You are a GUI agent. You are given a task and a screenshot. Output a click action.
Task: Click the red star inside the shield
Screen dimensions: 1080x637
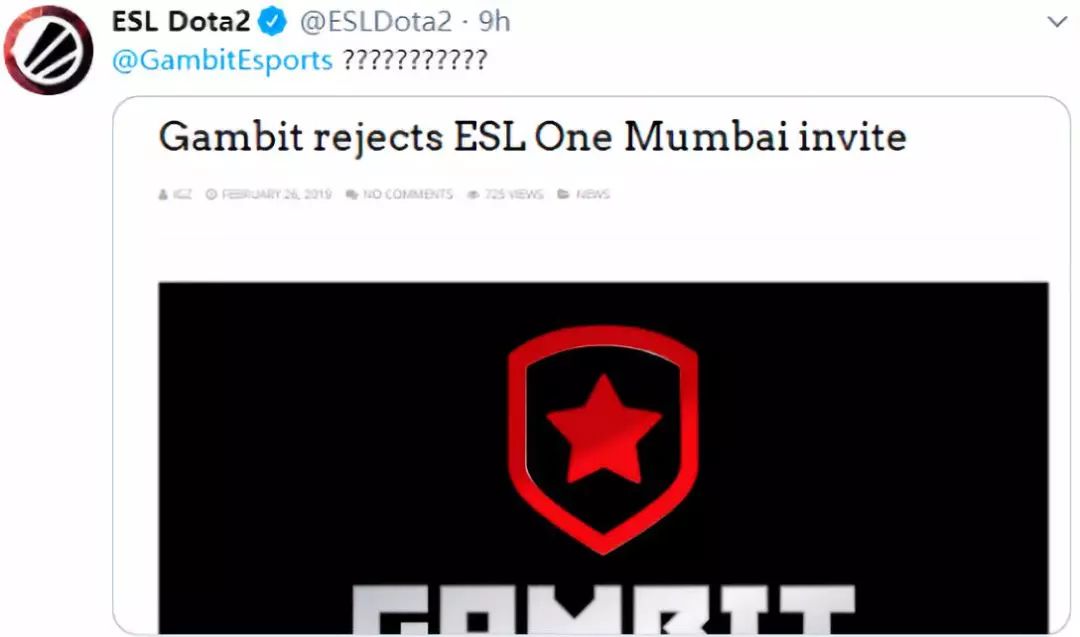603,428
